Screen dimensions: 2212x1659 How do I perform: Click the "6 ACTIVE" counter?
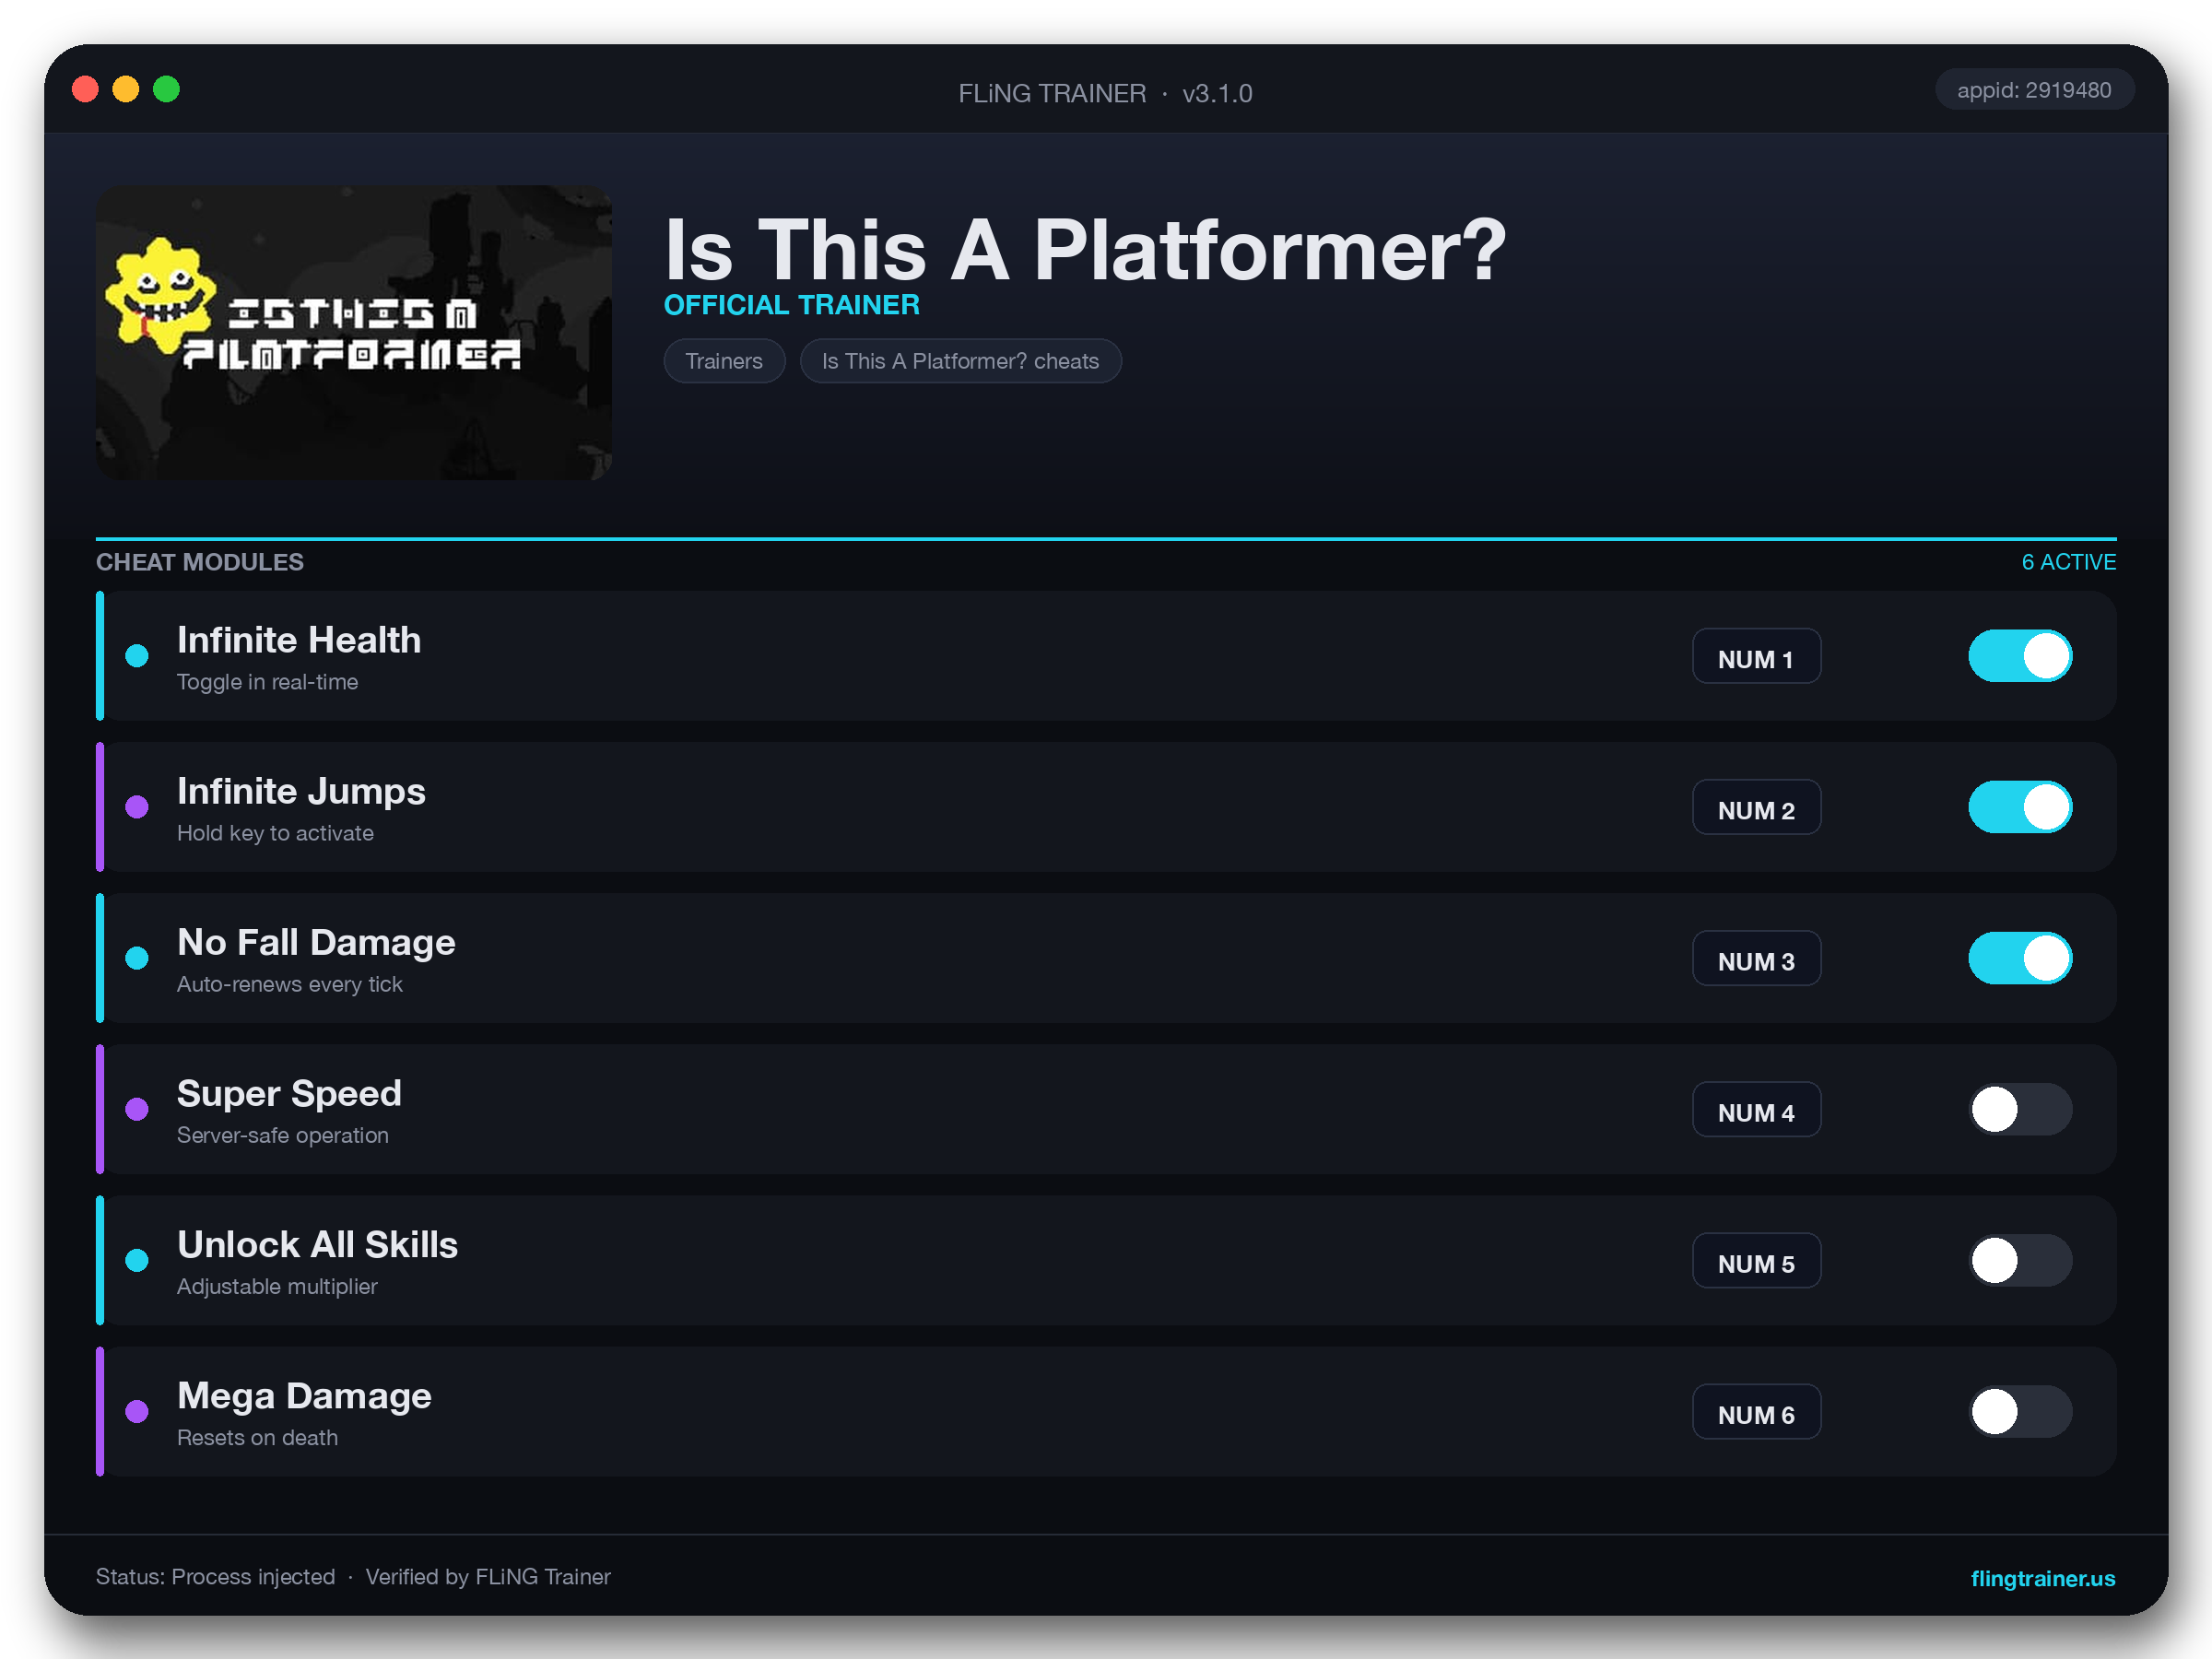(x=2068, y=562)
